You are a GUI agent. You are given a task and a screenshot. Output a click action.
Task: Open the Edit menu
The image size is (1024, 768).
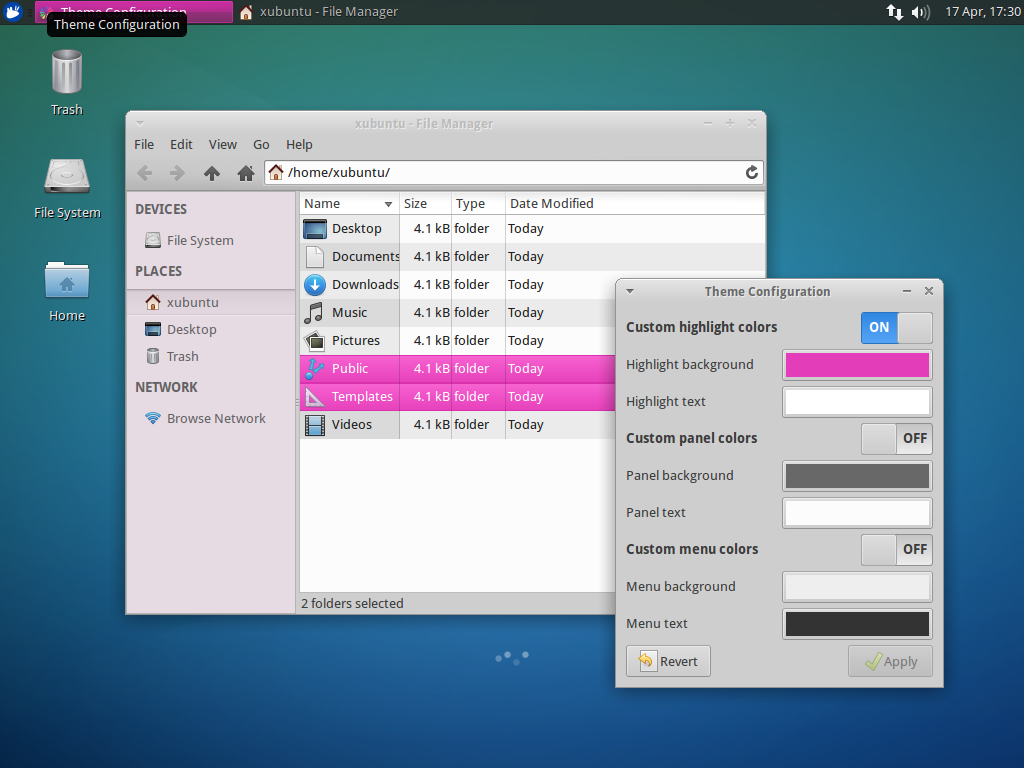(x=181, y=144)
